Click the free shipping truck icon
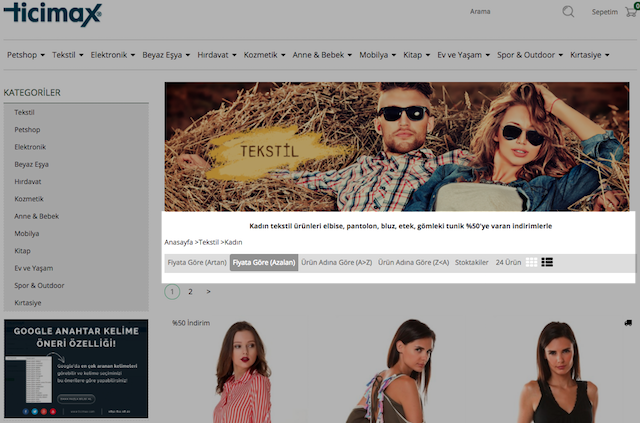 (627, 322)
